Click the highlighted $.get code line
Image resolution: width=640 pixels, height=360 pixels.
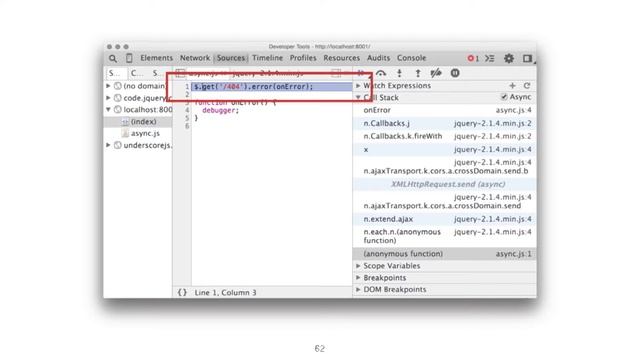pyautogui.click(x=271, y=87)
